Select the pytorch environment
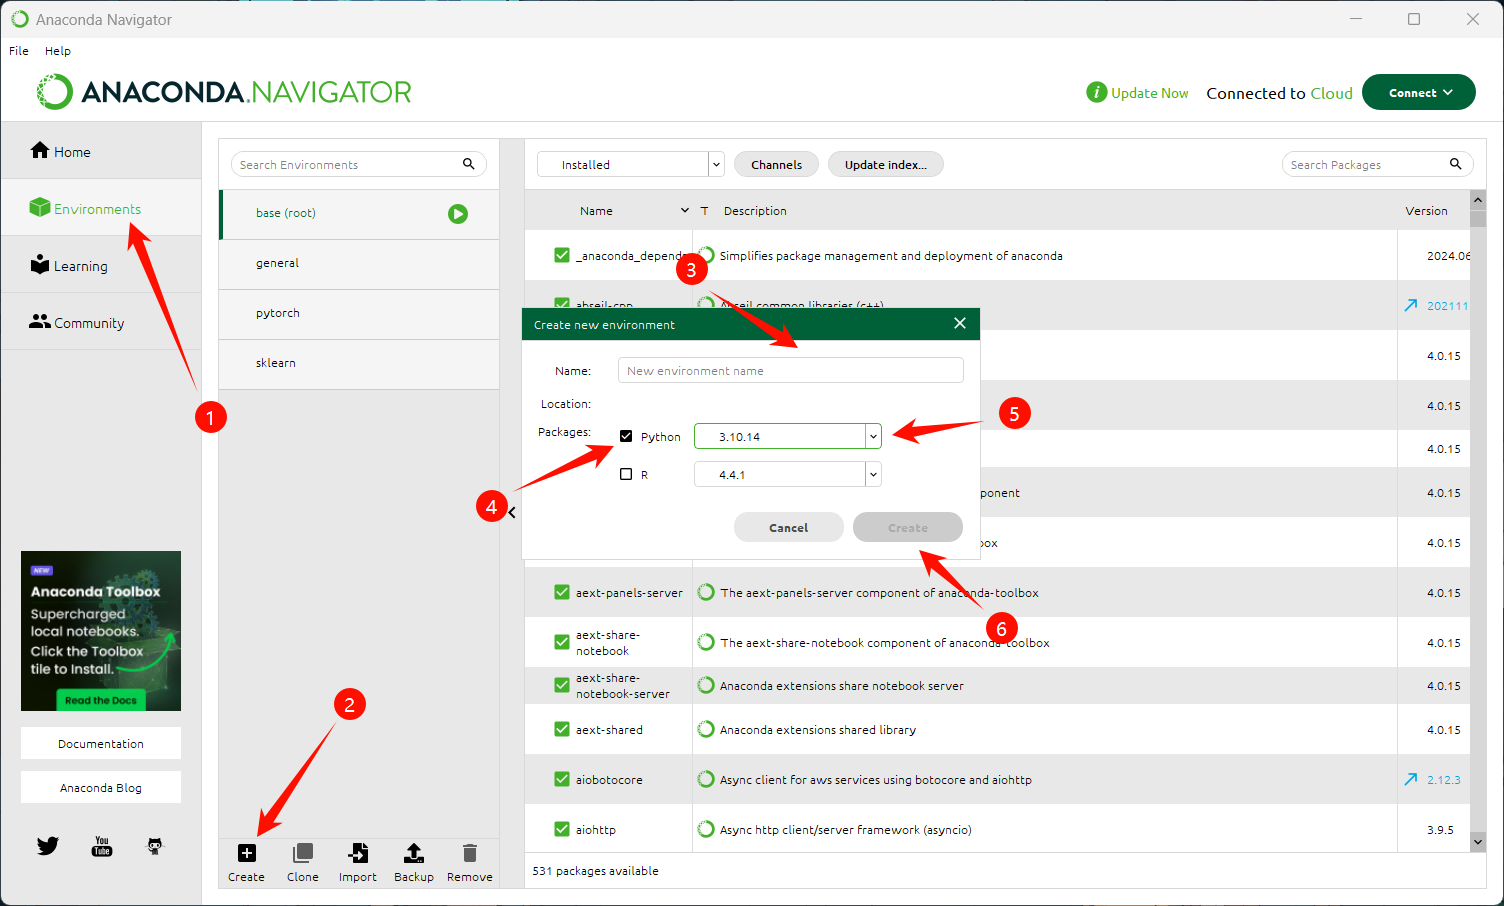This screenshot has height=906, width=1504. pyautogui.click(x=359, y=314)
